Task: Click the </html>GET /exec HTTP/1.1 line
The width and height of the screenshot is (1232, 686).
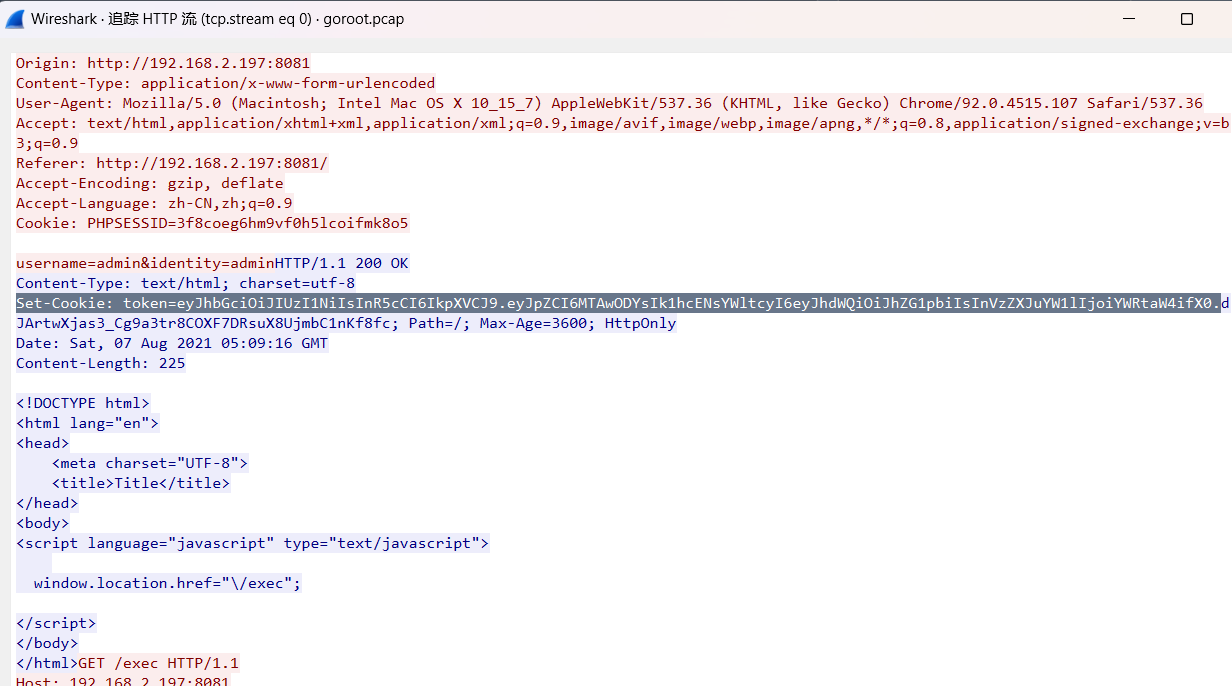Action: click(127, 663)
